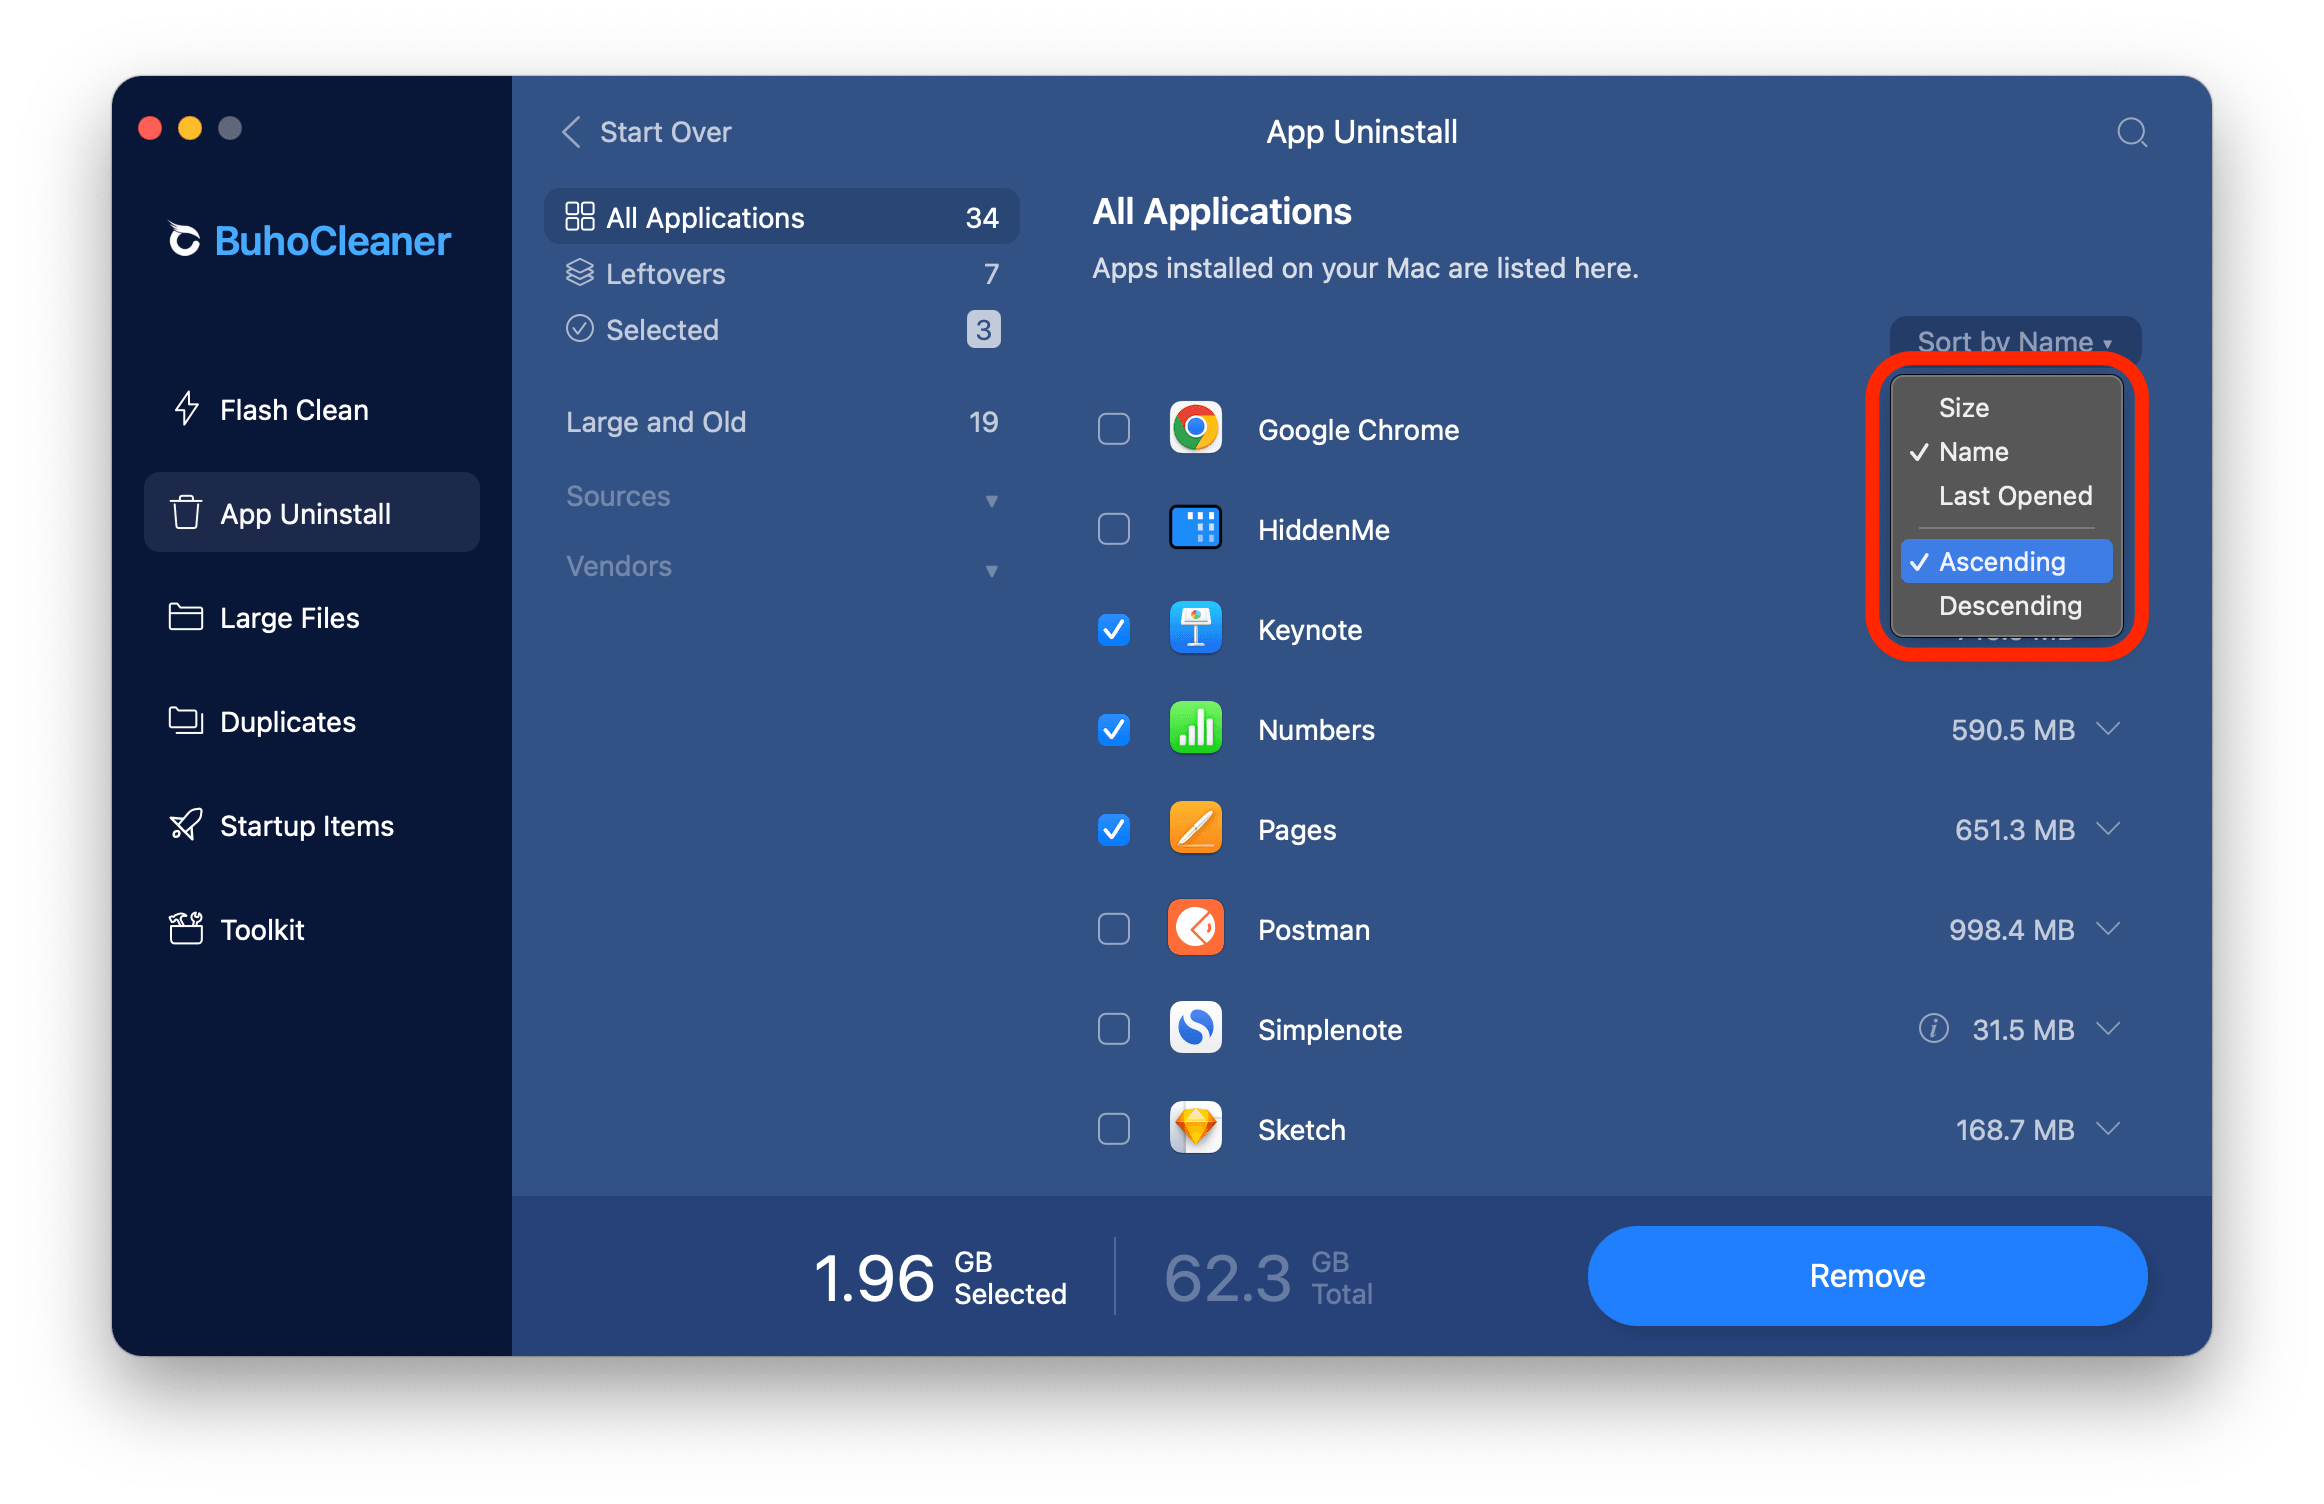Check the Simplenote checkbox
The image size is (2324, 1504).
pos(1114,1029)
